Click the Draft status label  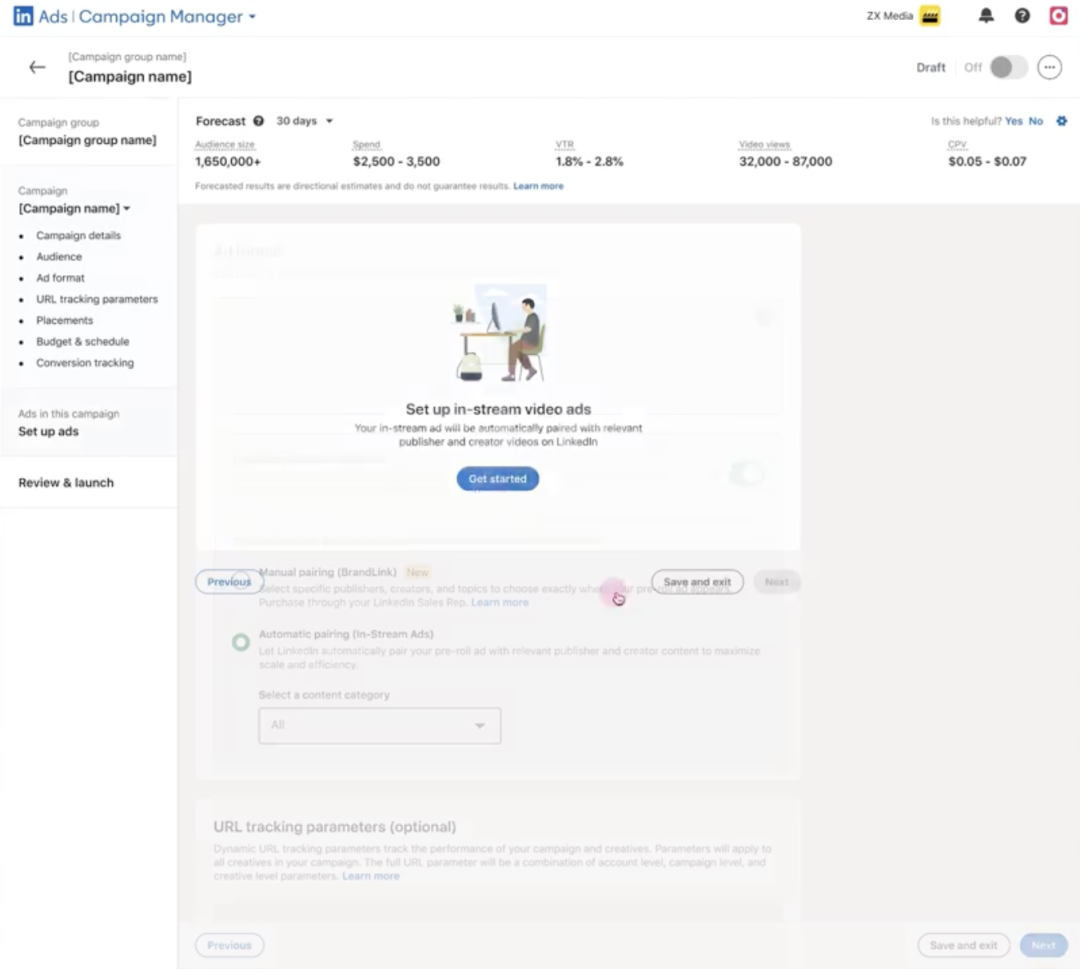coord(931,67)
